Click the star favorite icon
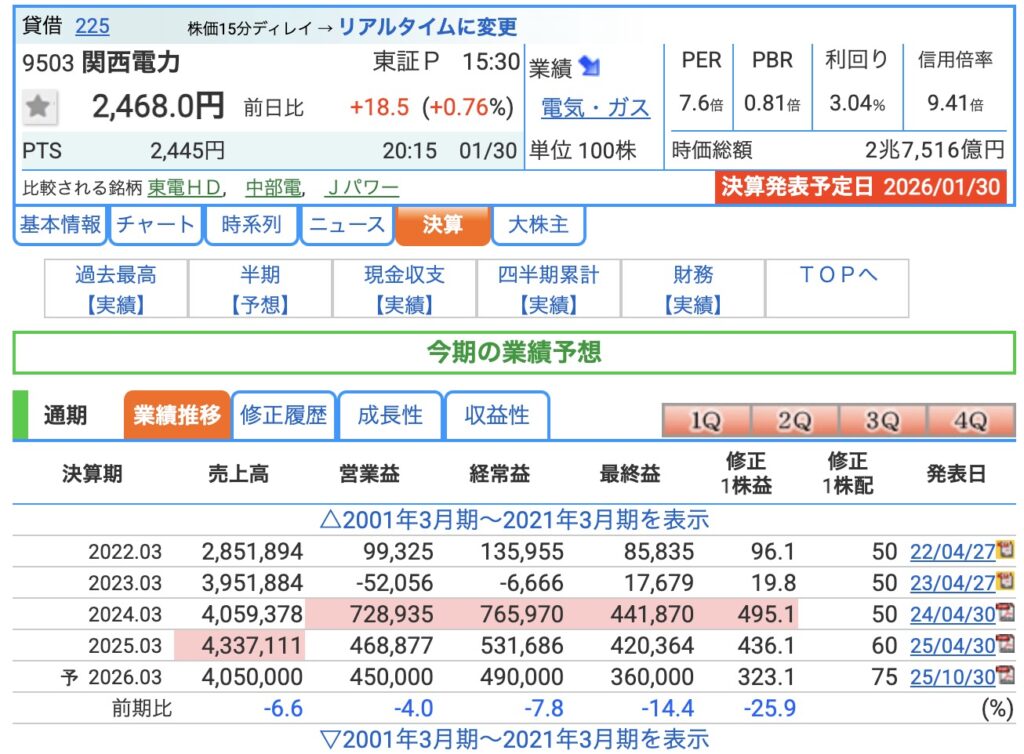 pyautogui.click(x=39, y=107)
